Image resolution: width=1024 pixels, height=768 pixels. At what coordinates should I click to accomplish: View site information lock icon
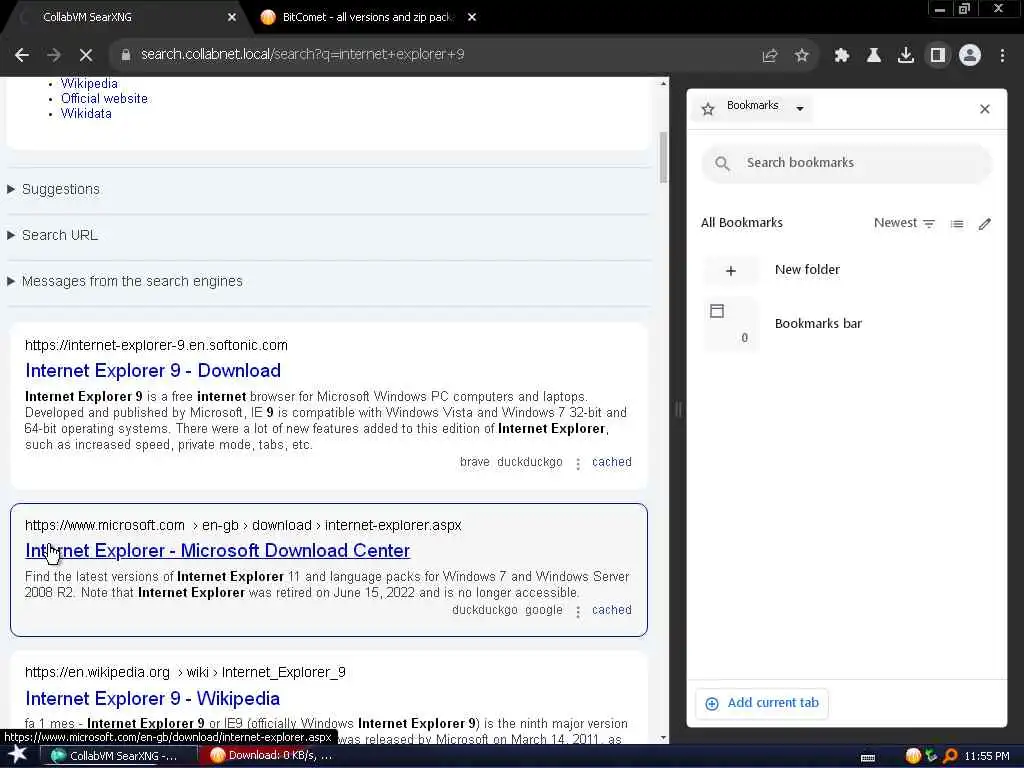pos(126,55)
